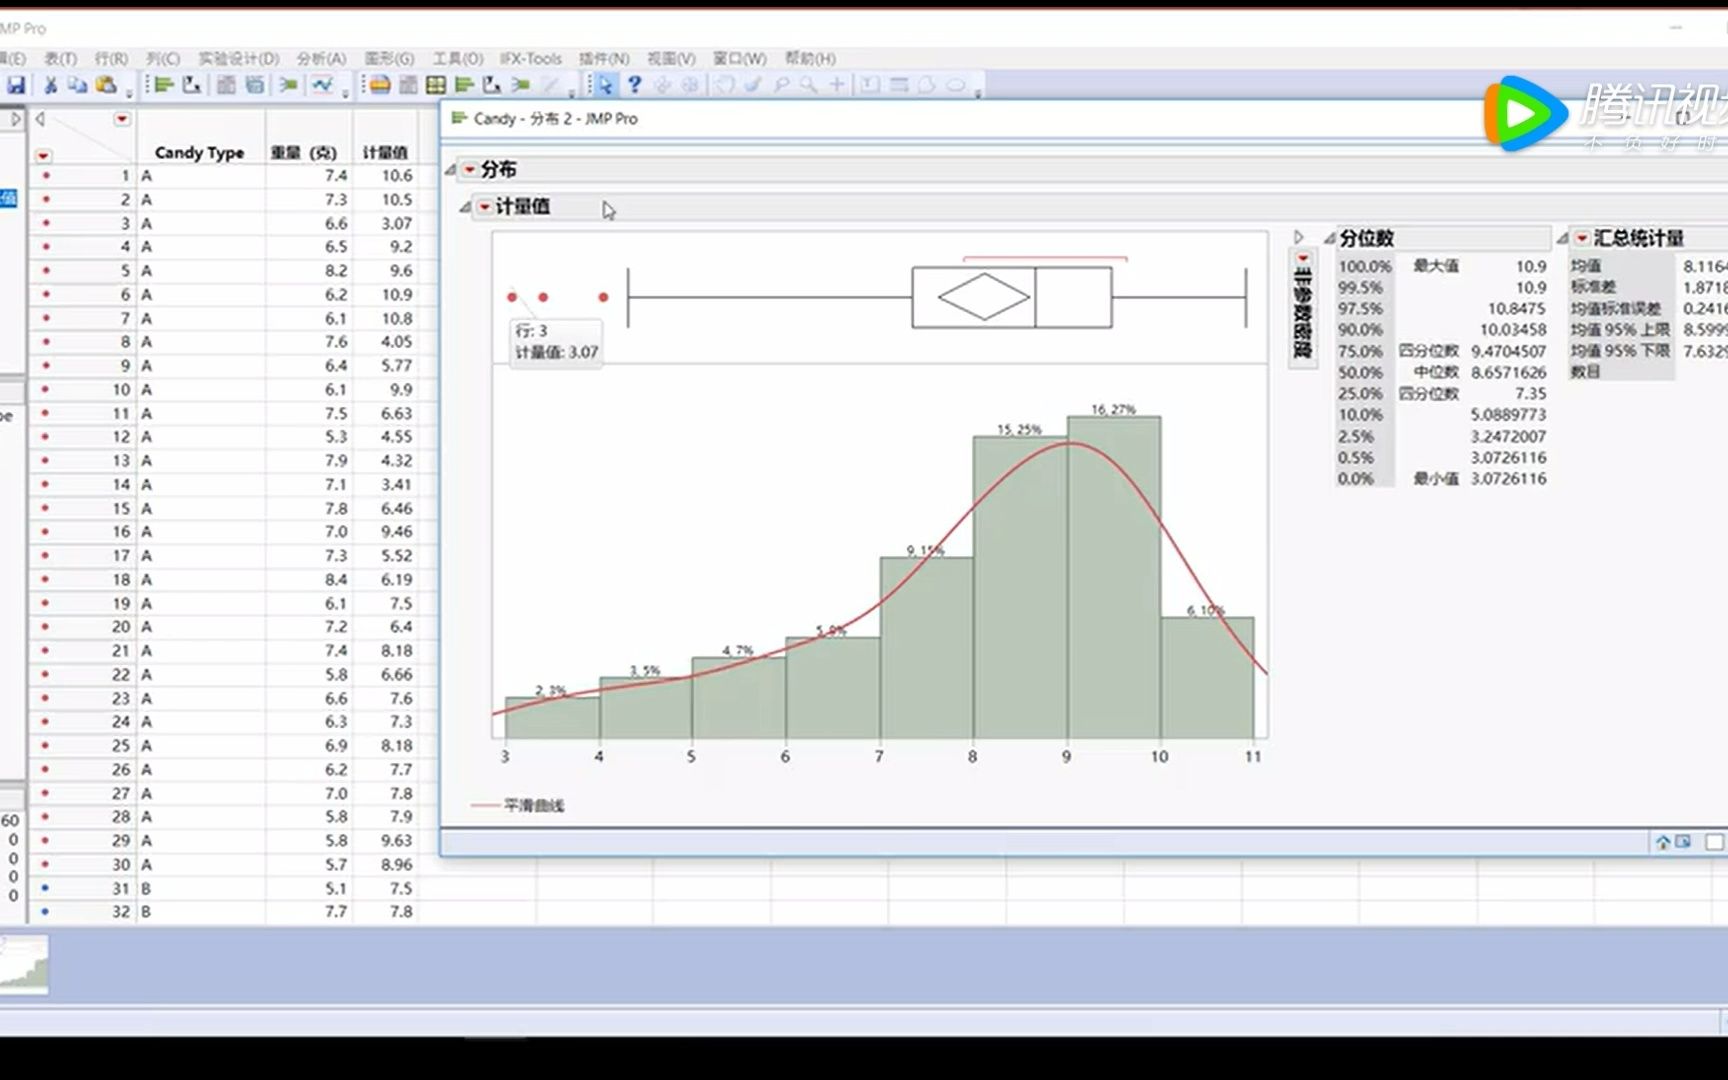
Task: Select the polygon shape tool
Action: pyautogui.click(x=927, y=86)
